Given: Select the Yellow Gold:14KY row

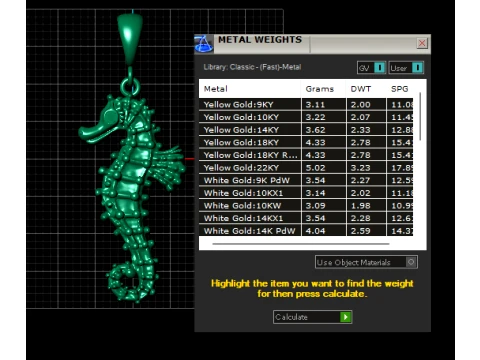Looking at the screenshot, I should 306,130.
